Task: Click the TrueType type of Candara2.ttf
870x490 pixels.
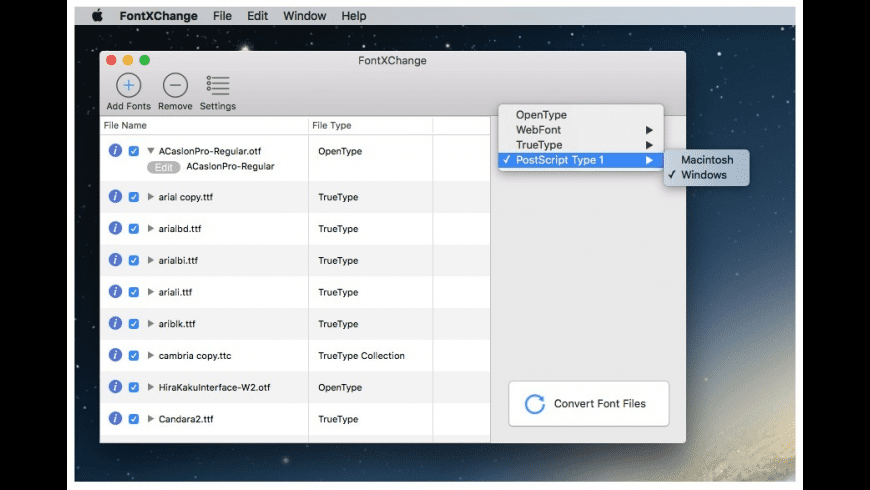Action: [x=338, y=419]
